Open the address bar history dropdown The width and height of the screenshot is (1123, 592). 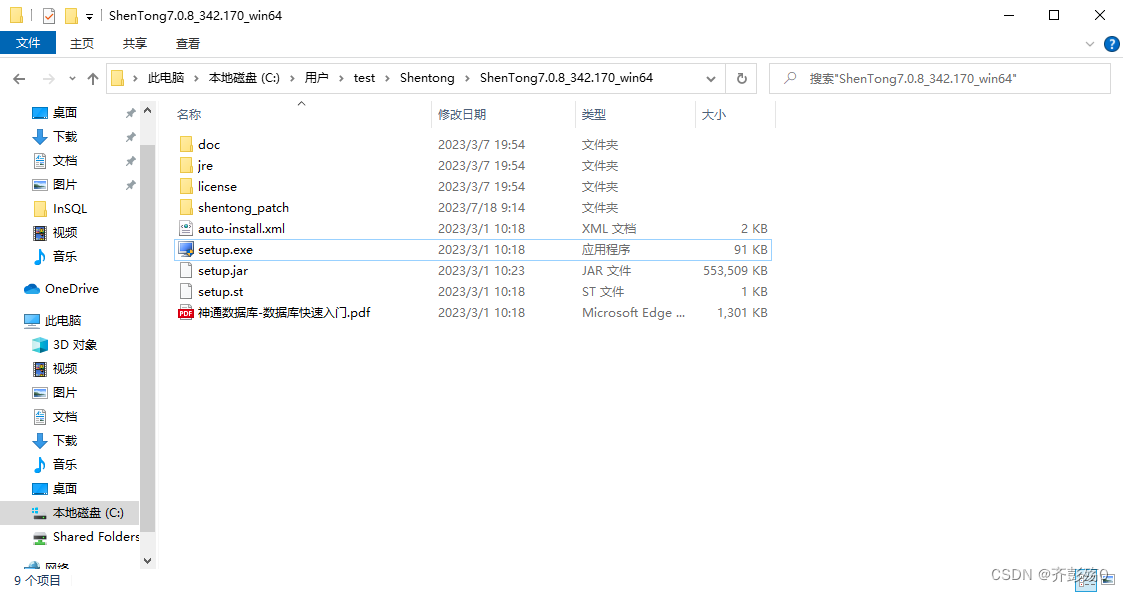(x=710, y=79)
